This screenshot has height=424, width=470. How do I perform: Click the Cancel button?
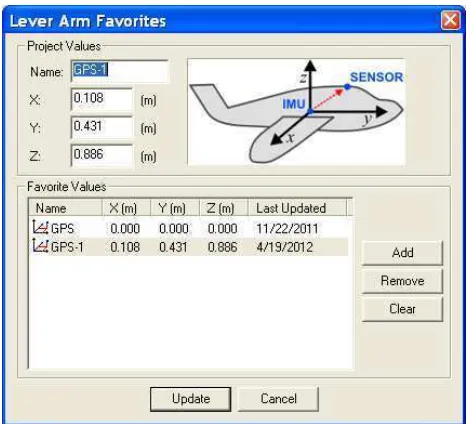click(278, 399)
